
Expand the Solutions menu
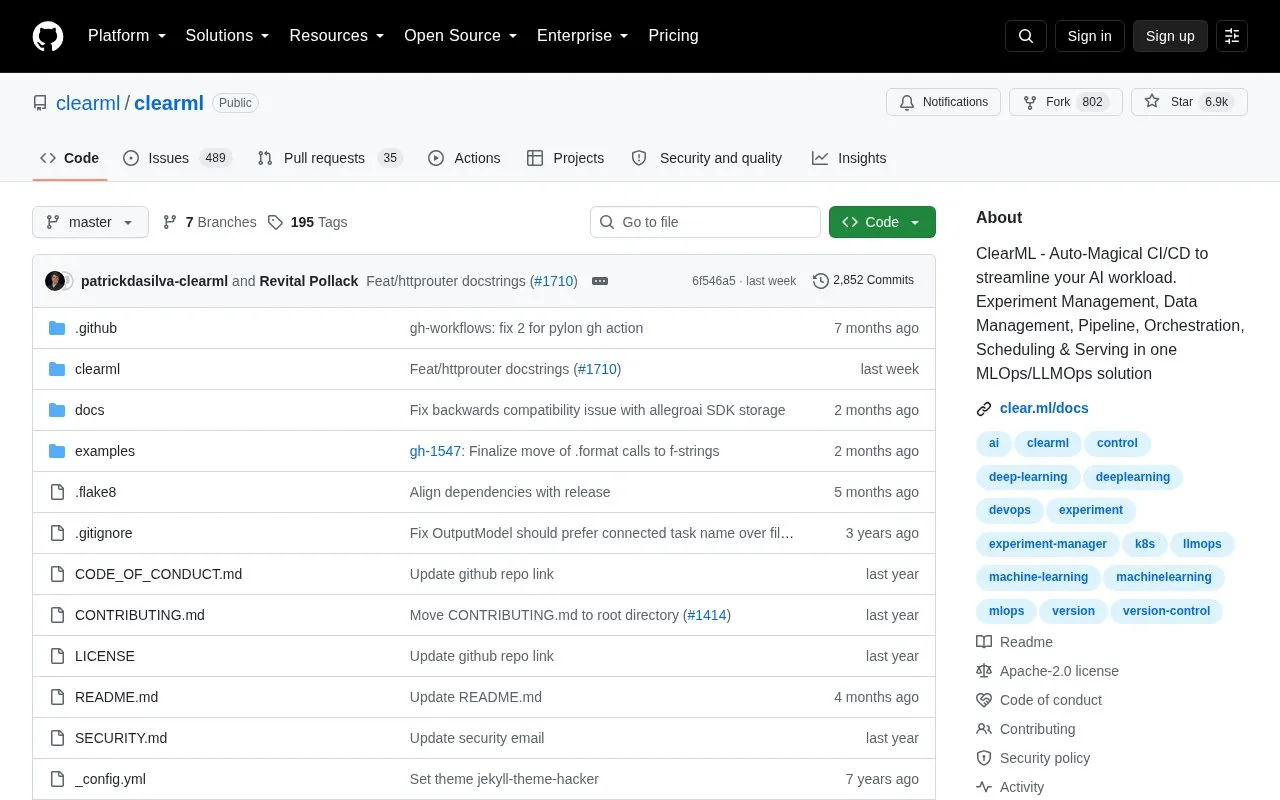pyautogui.click(x=228, y=36)
